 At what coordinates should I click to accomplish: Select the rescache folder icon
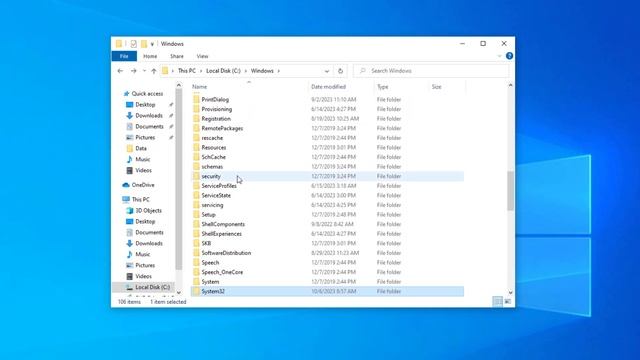tap(196, 138)
